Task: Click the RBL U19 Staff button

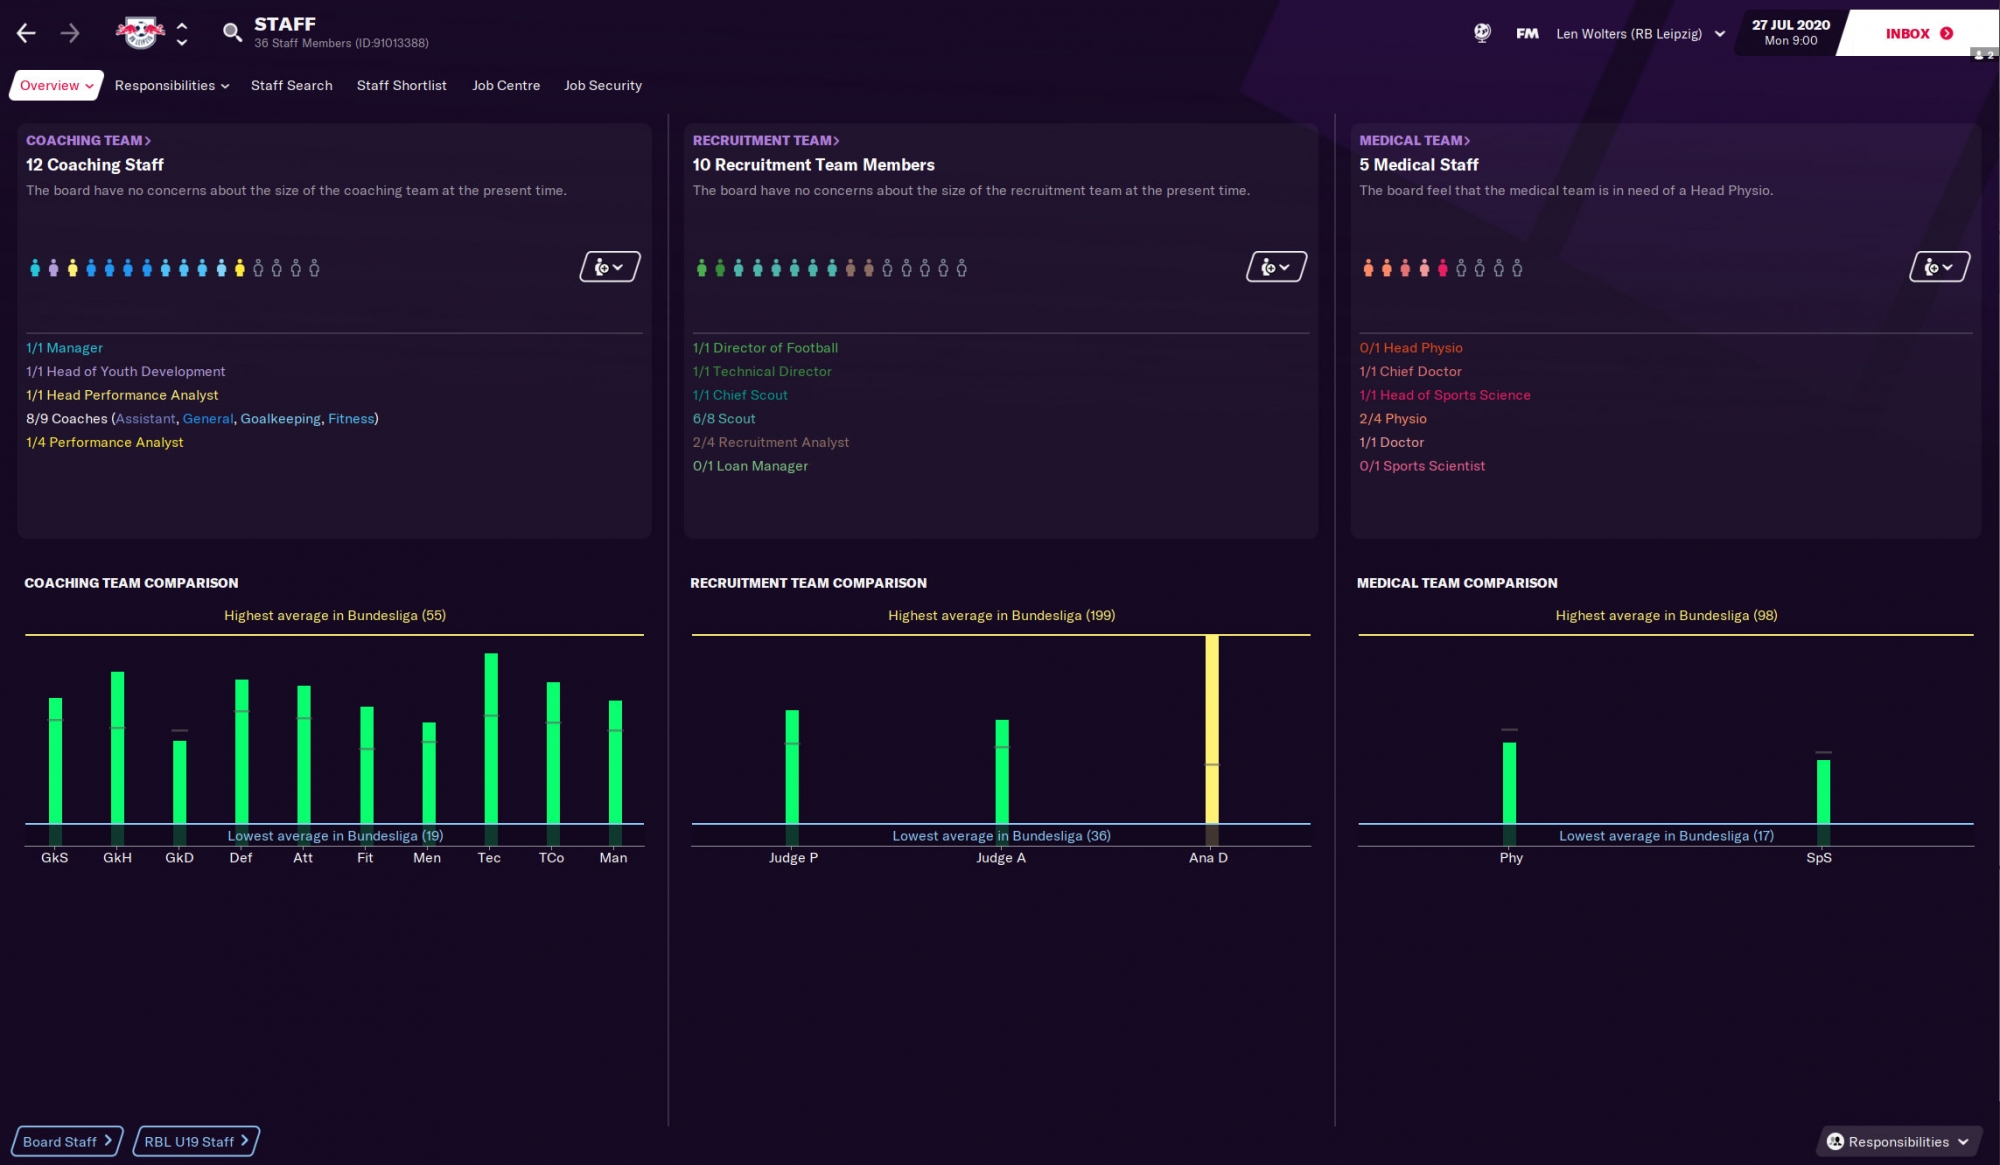Action: (194, 1140)
